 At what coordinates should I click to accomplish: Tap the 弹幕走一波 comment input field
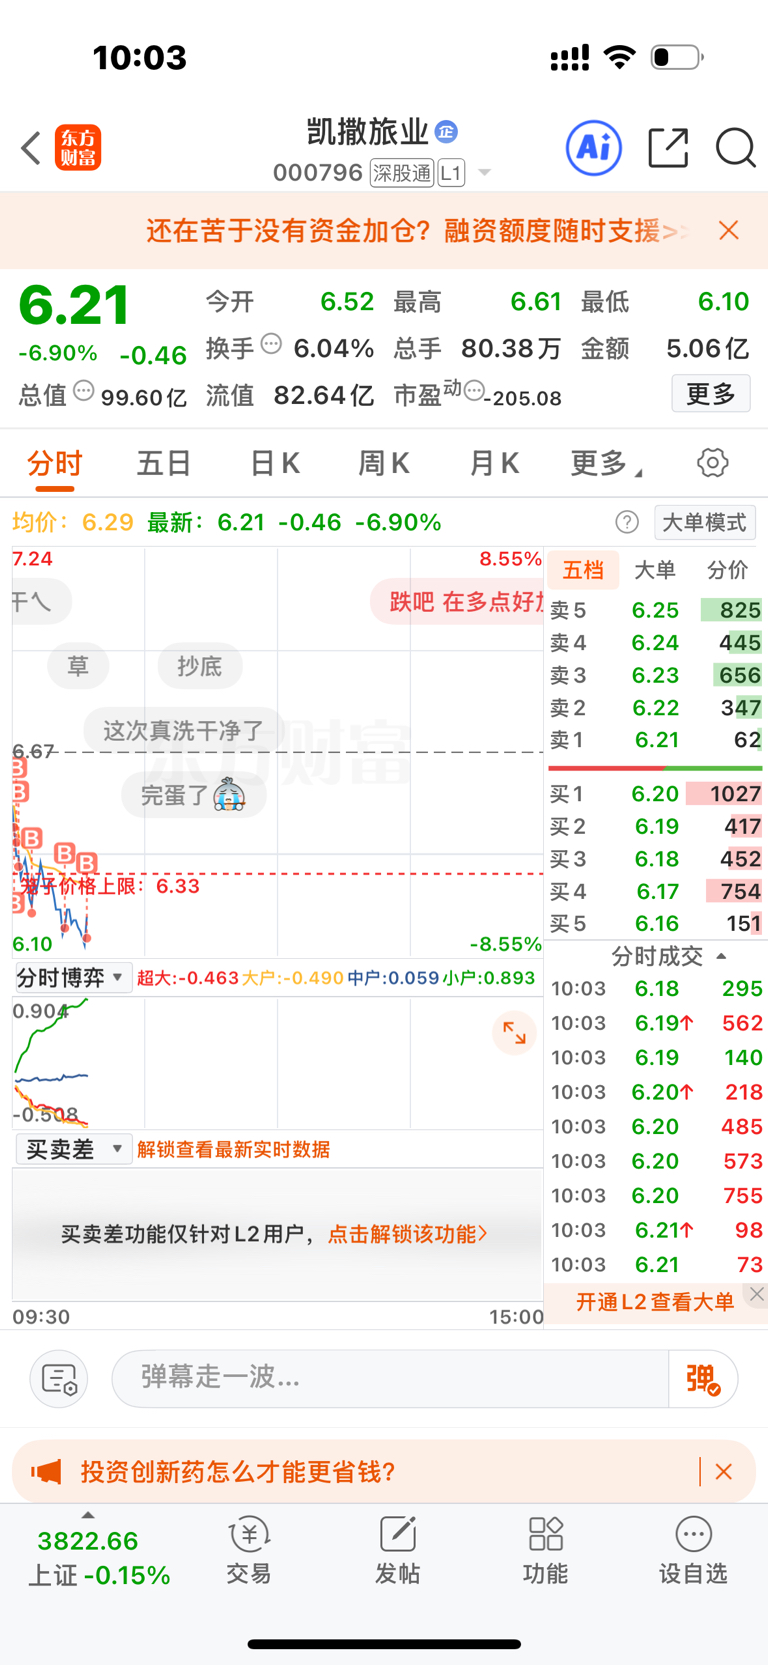[390, 1379]
